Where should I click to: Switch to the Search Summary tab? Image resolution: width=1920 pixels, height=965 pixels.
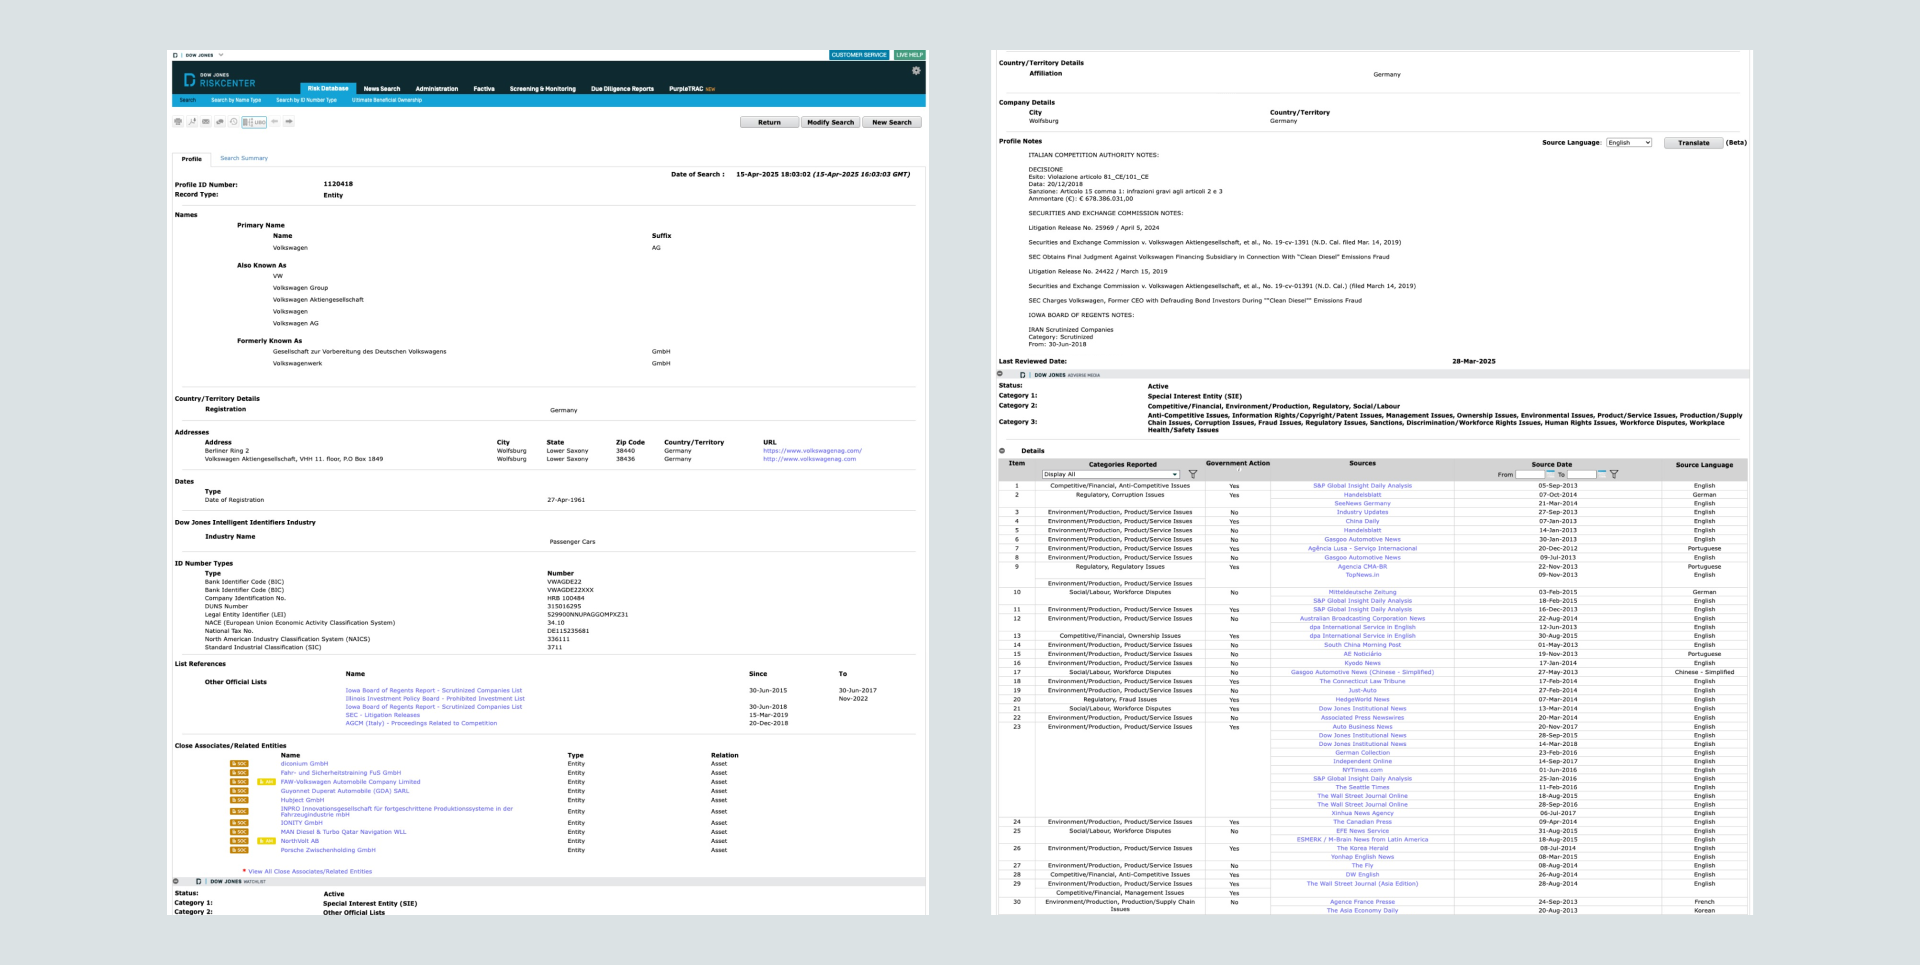(x=244, y=158)
